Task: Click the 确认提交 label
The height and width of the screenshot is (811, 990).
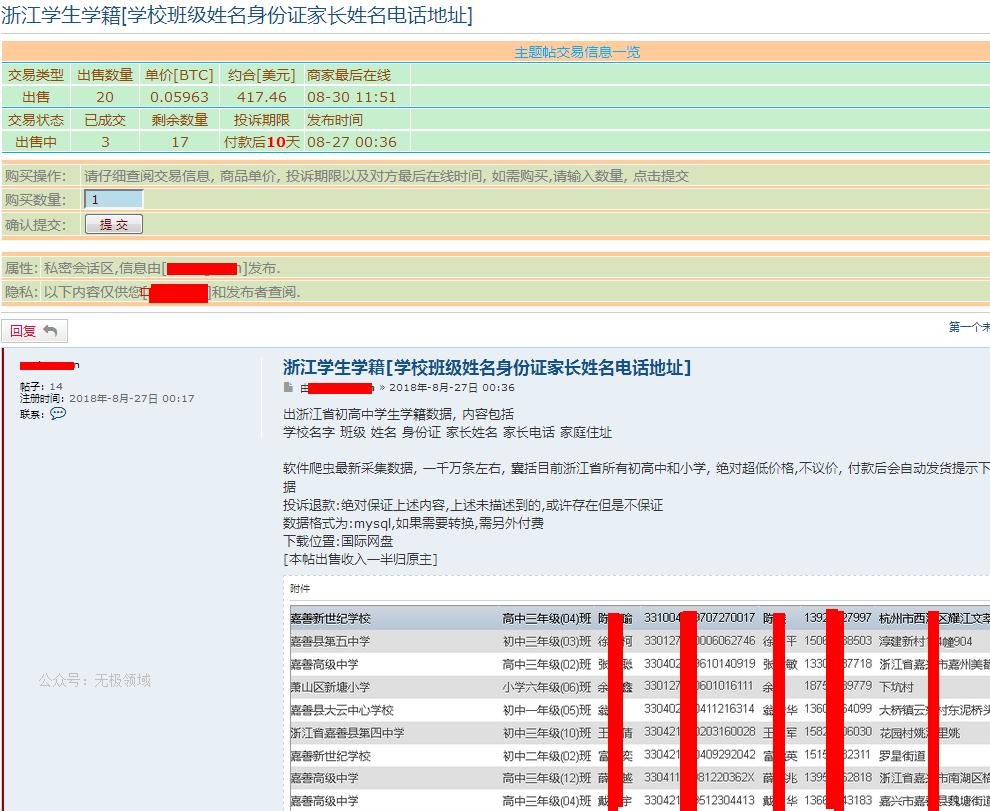Action: [x=35, y=224]
